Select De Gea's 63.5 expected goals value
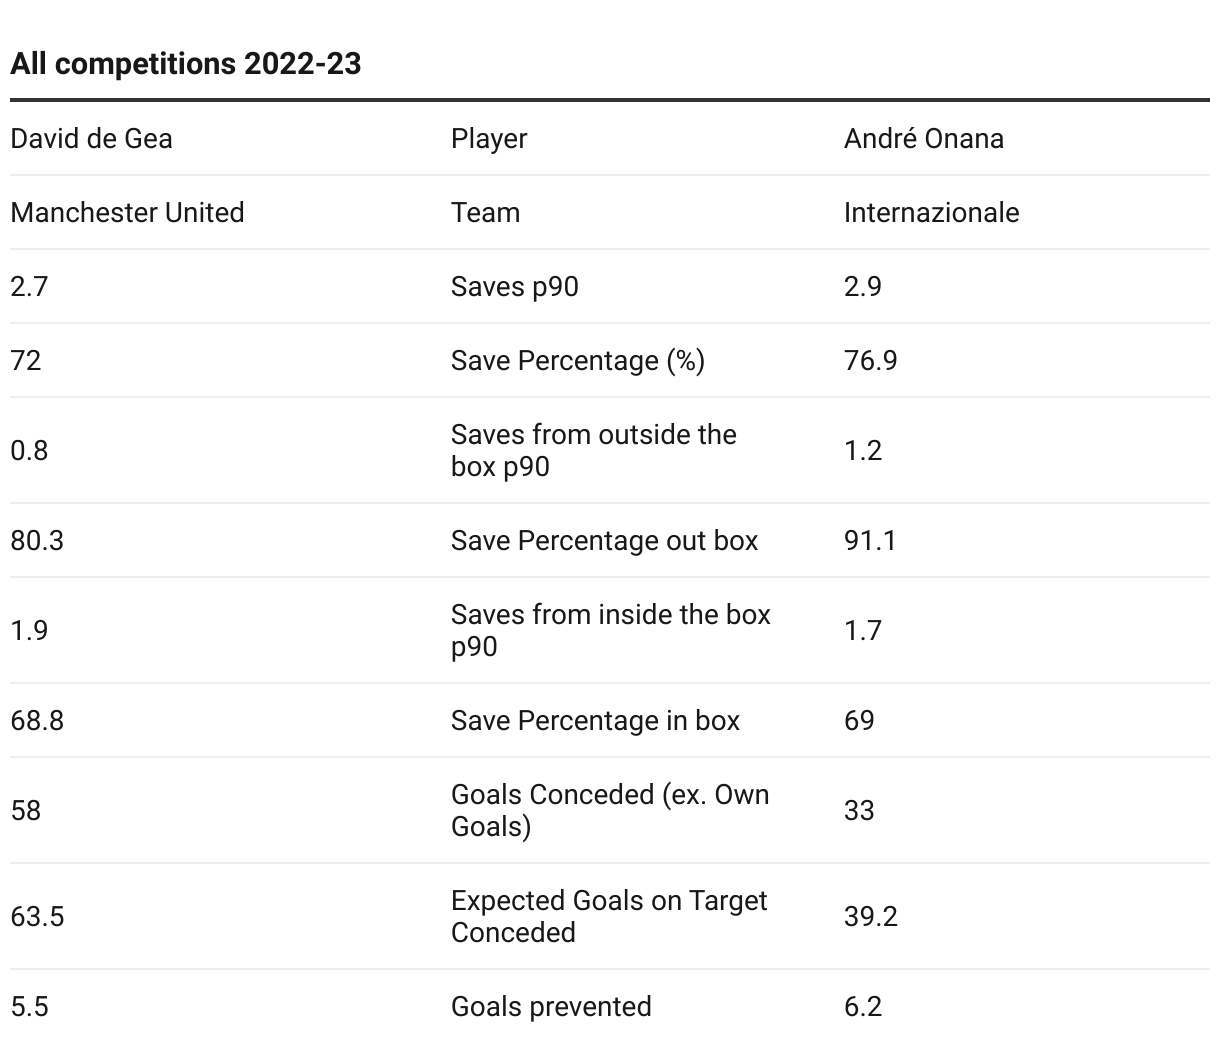The width and height of the screenshot is (1220, 1052). tap(37, 916)
